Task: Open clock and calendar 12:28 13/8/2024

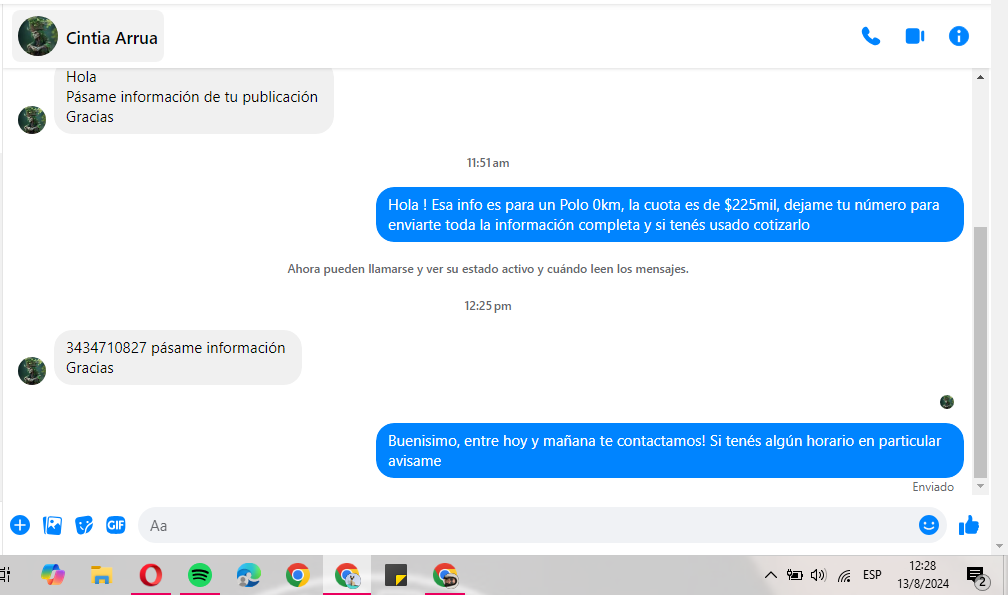Action: (x=922, y=574)
